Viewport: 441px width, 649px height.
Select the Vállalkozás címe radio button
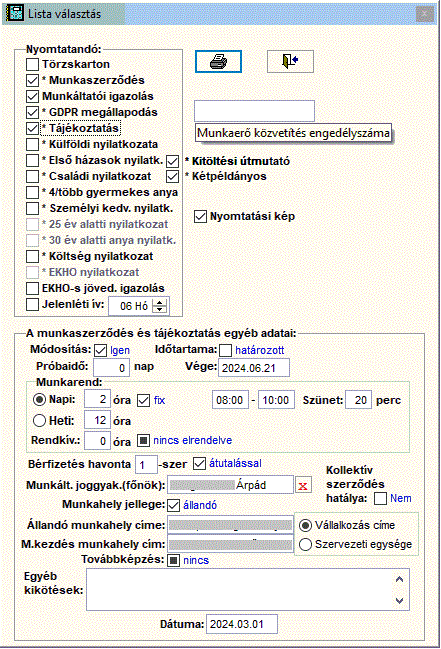pos(305,525)
